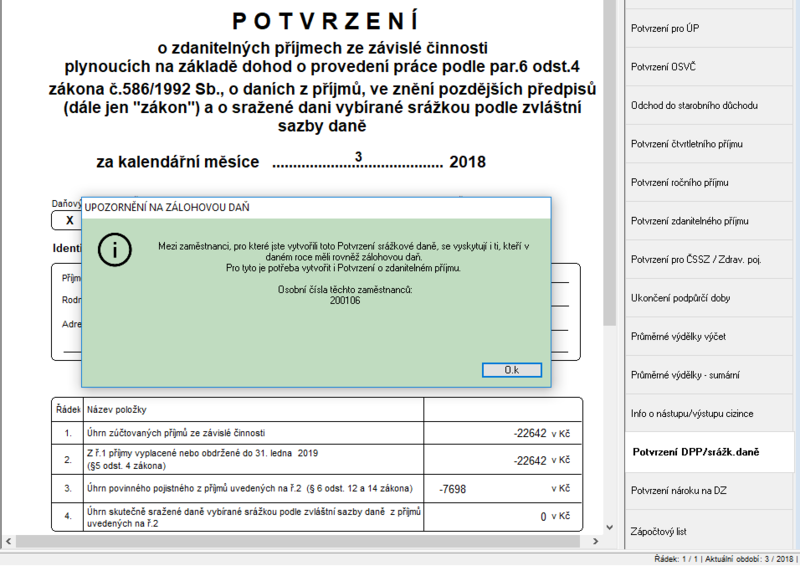Click the horizontal scrollbar left arrow
The width and height of the screenshot is (800, 566).
pyautogui.click(x=8, y=541)
